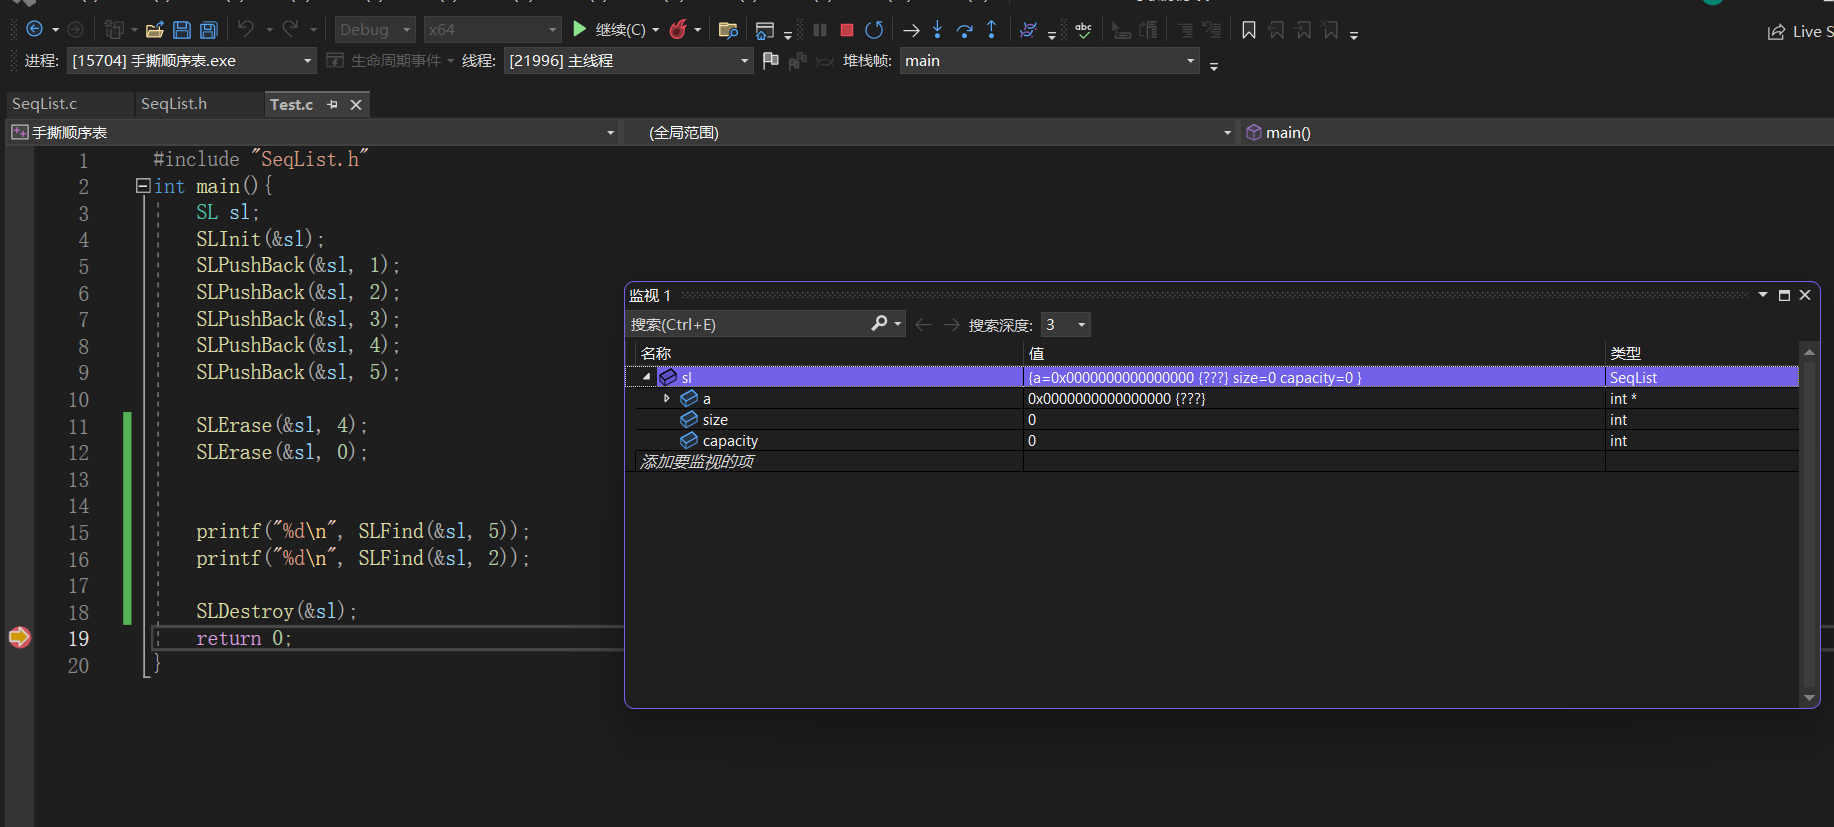Click the parallel stacks filter icon in toolbar
This screenshot has height=827, width=1834.
point(1028,30)
